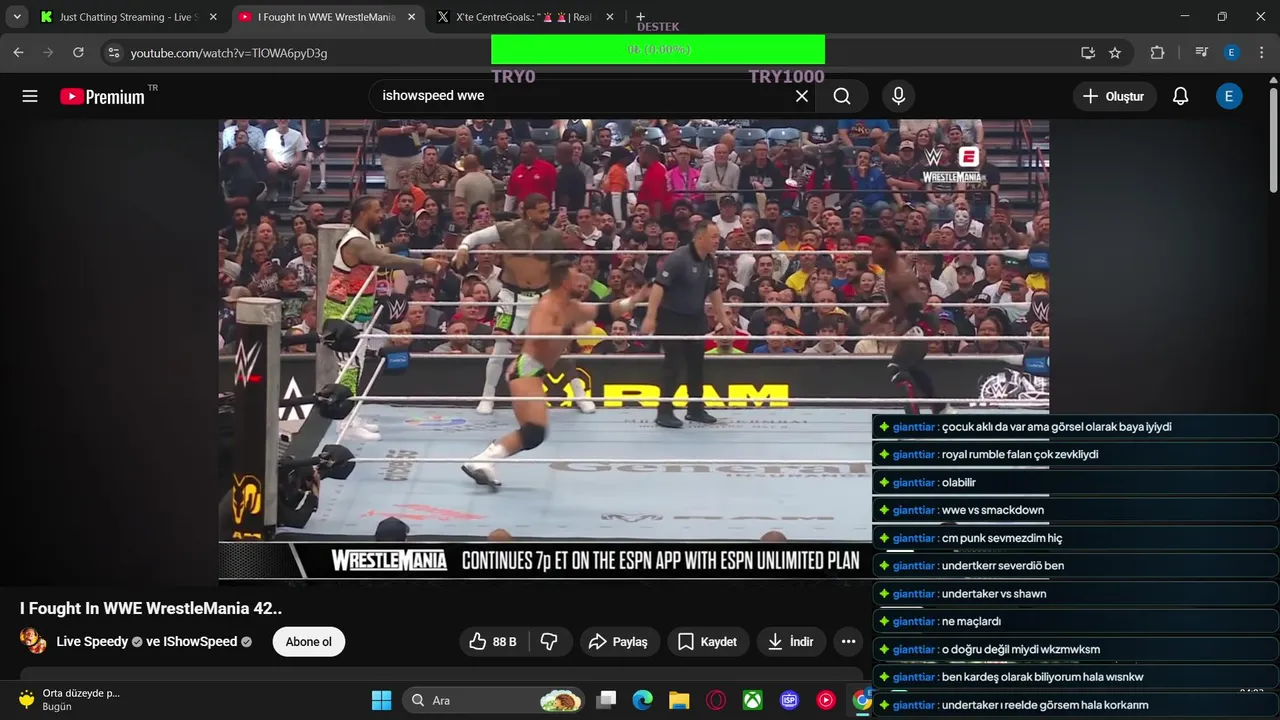
Task: Open the Chrome profile avatar
Action: coord(1231,52)
